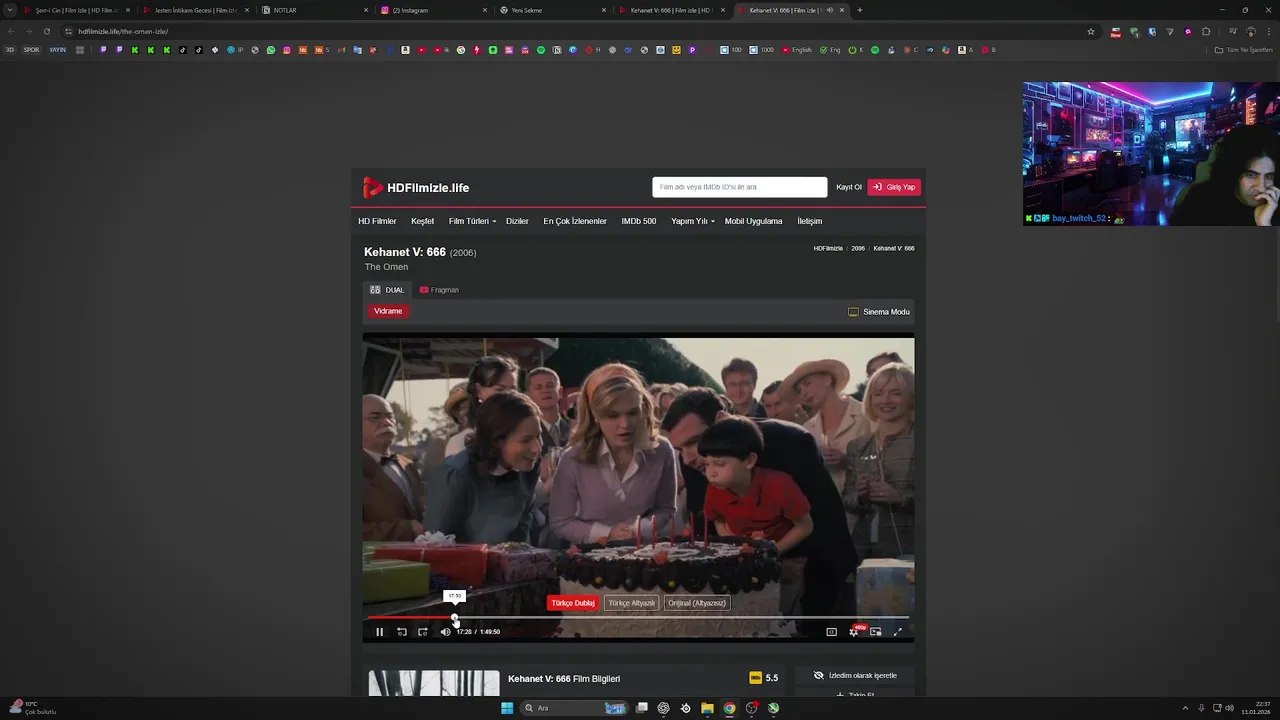This screenshot has width=1280, height=720.
Task: Open a new browser tab
Action: tap(860, 10)
